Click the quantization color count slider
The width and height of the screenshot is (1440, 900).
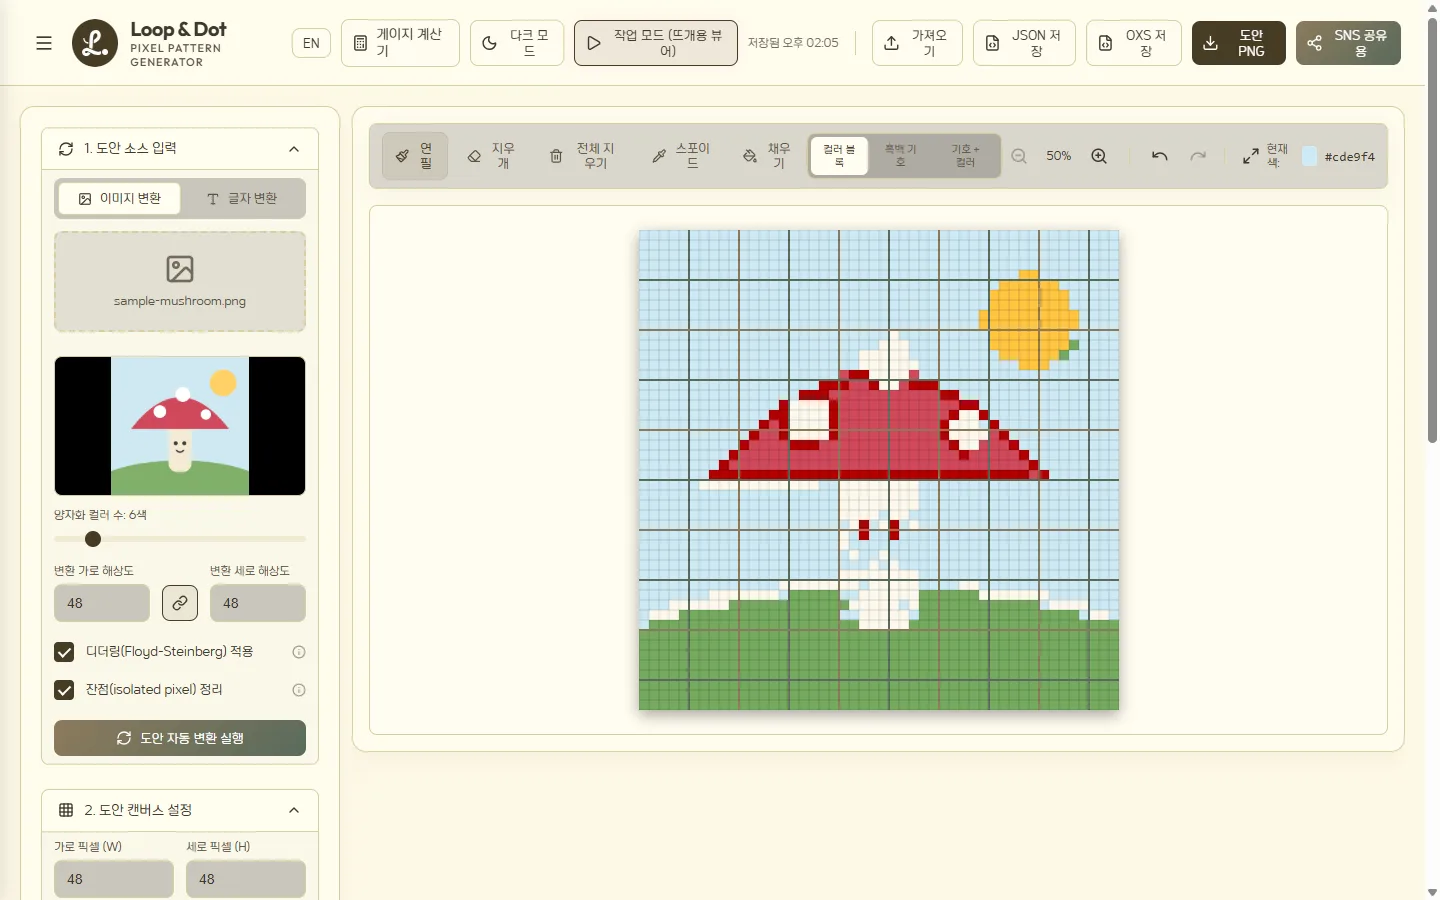pos(180,539)
